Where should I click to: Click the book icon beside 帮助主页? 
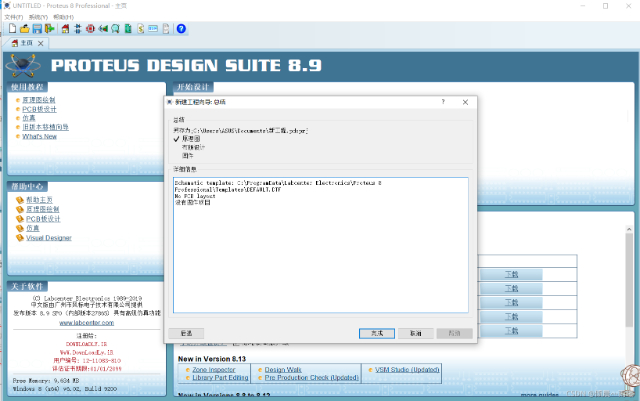(20, 200)
